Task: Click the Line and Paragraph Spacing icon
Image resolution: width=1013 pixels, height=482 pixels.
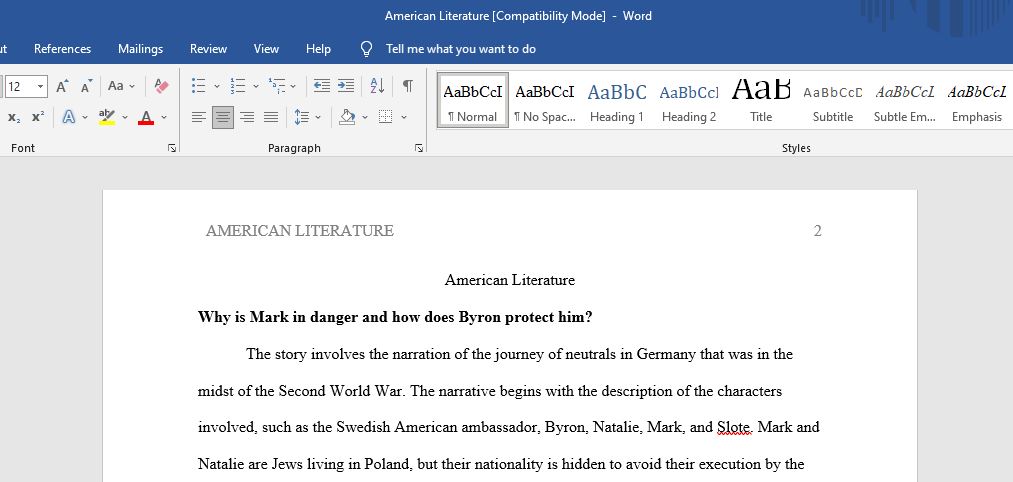Action: [302, 117]
